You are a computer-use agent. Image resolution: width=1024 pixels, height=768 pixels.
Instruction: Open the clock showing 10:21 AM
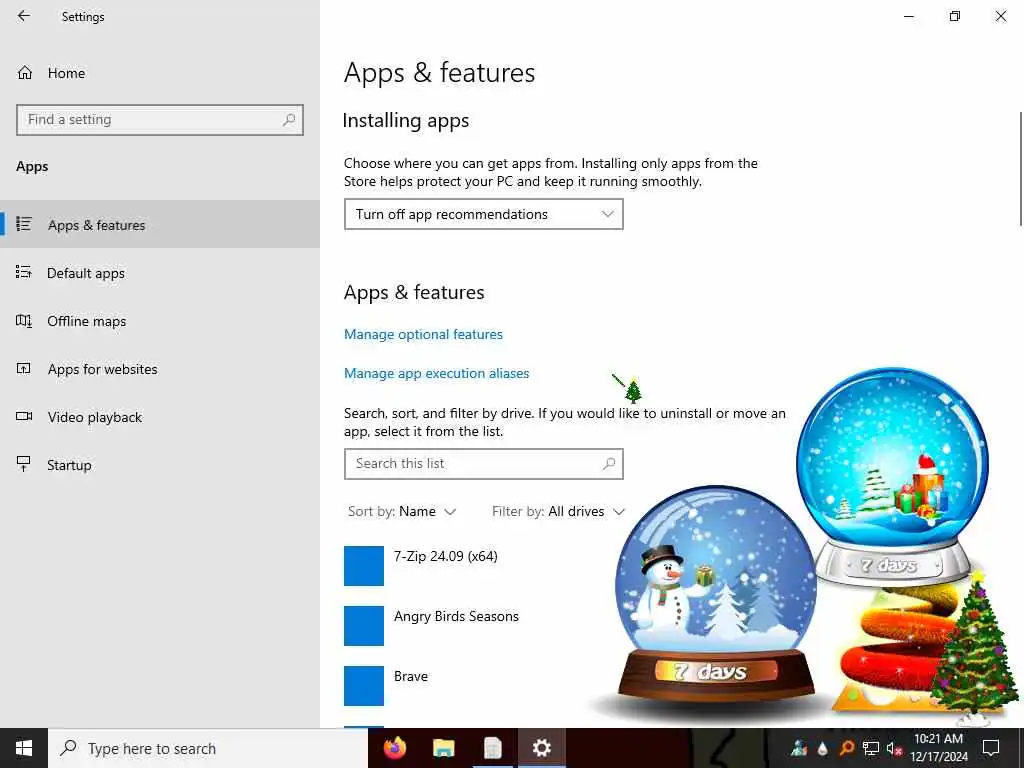point(939,748)
